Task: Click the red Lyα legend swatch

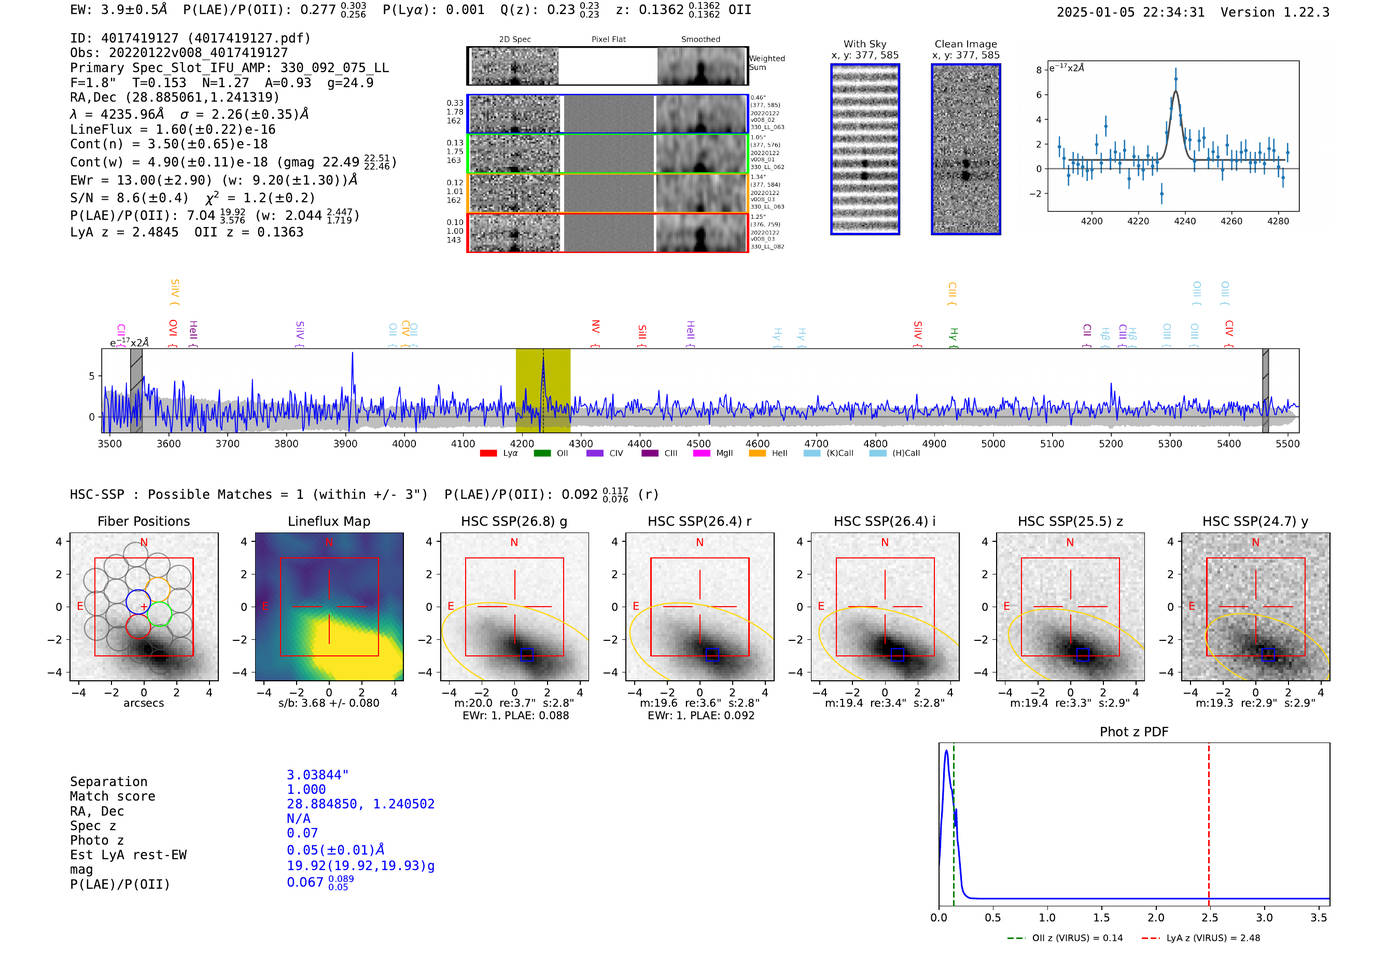Action: [488, 453]
